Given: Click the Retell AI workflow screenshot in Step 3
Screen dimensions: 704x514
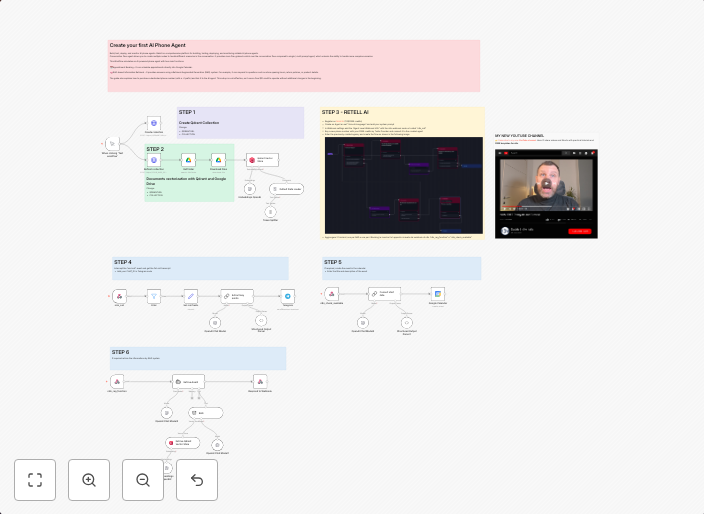Looking at the screenshot, I should click(x=404, y=185).
